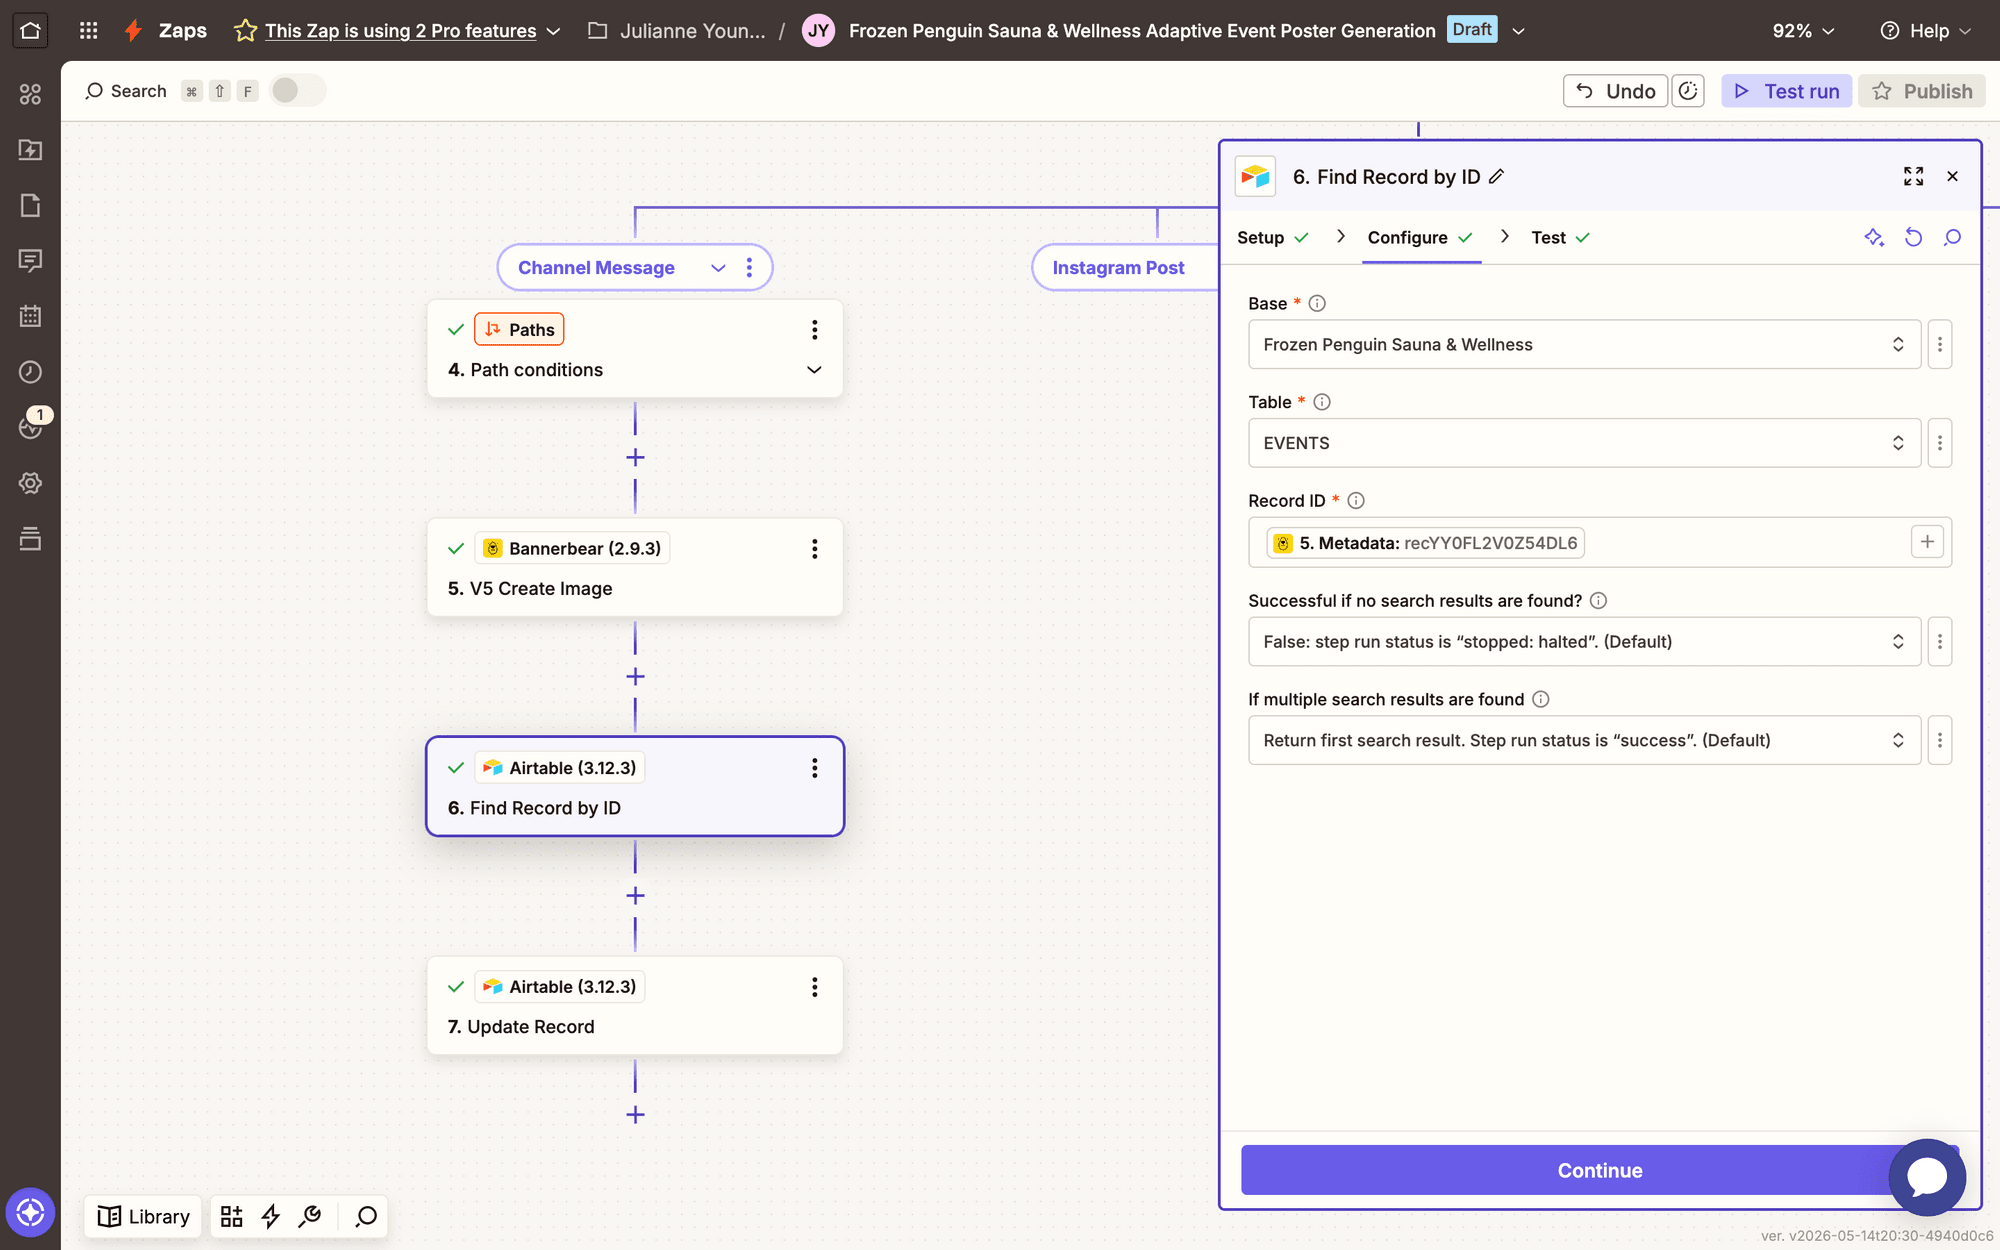Open the Table dropdown showing EVENTS

[x=1584, y=443]
